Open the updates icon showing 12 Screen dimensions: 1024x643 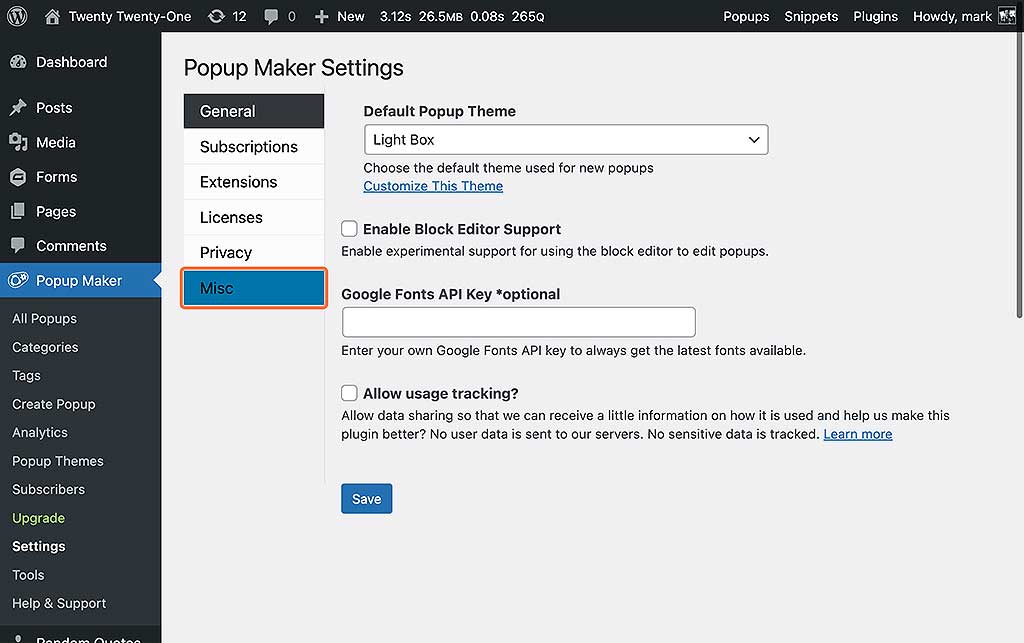(216, 16)
